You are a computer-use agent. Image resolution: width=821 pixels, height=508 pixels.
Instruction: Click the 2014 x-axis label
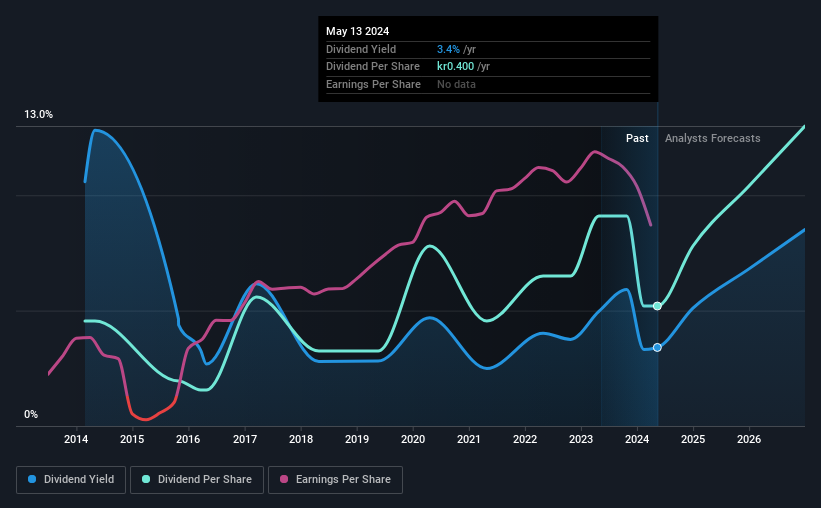(x=76, y=439)
